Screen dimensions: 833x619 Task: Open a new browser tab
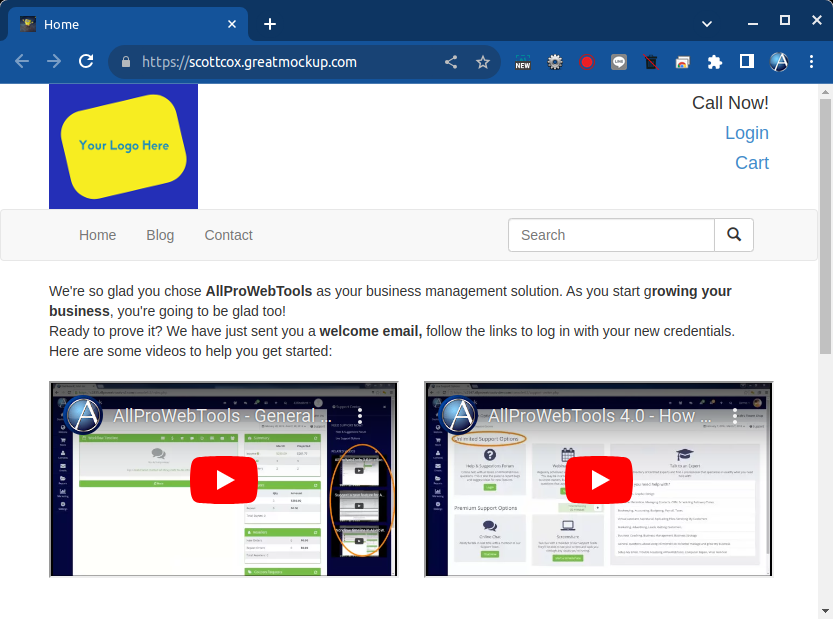coord(270,24)
